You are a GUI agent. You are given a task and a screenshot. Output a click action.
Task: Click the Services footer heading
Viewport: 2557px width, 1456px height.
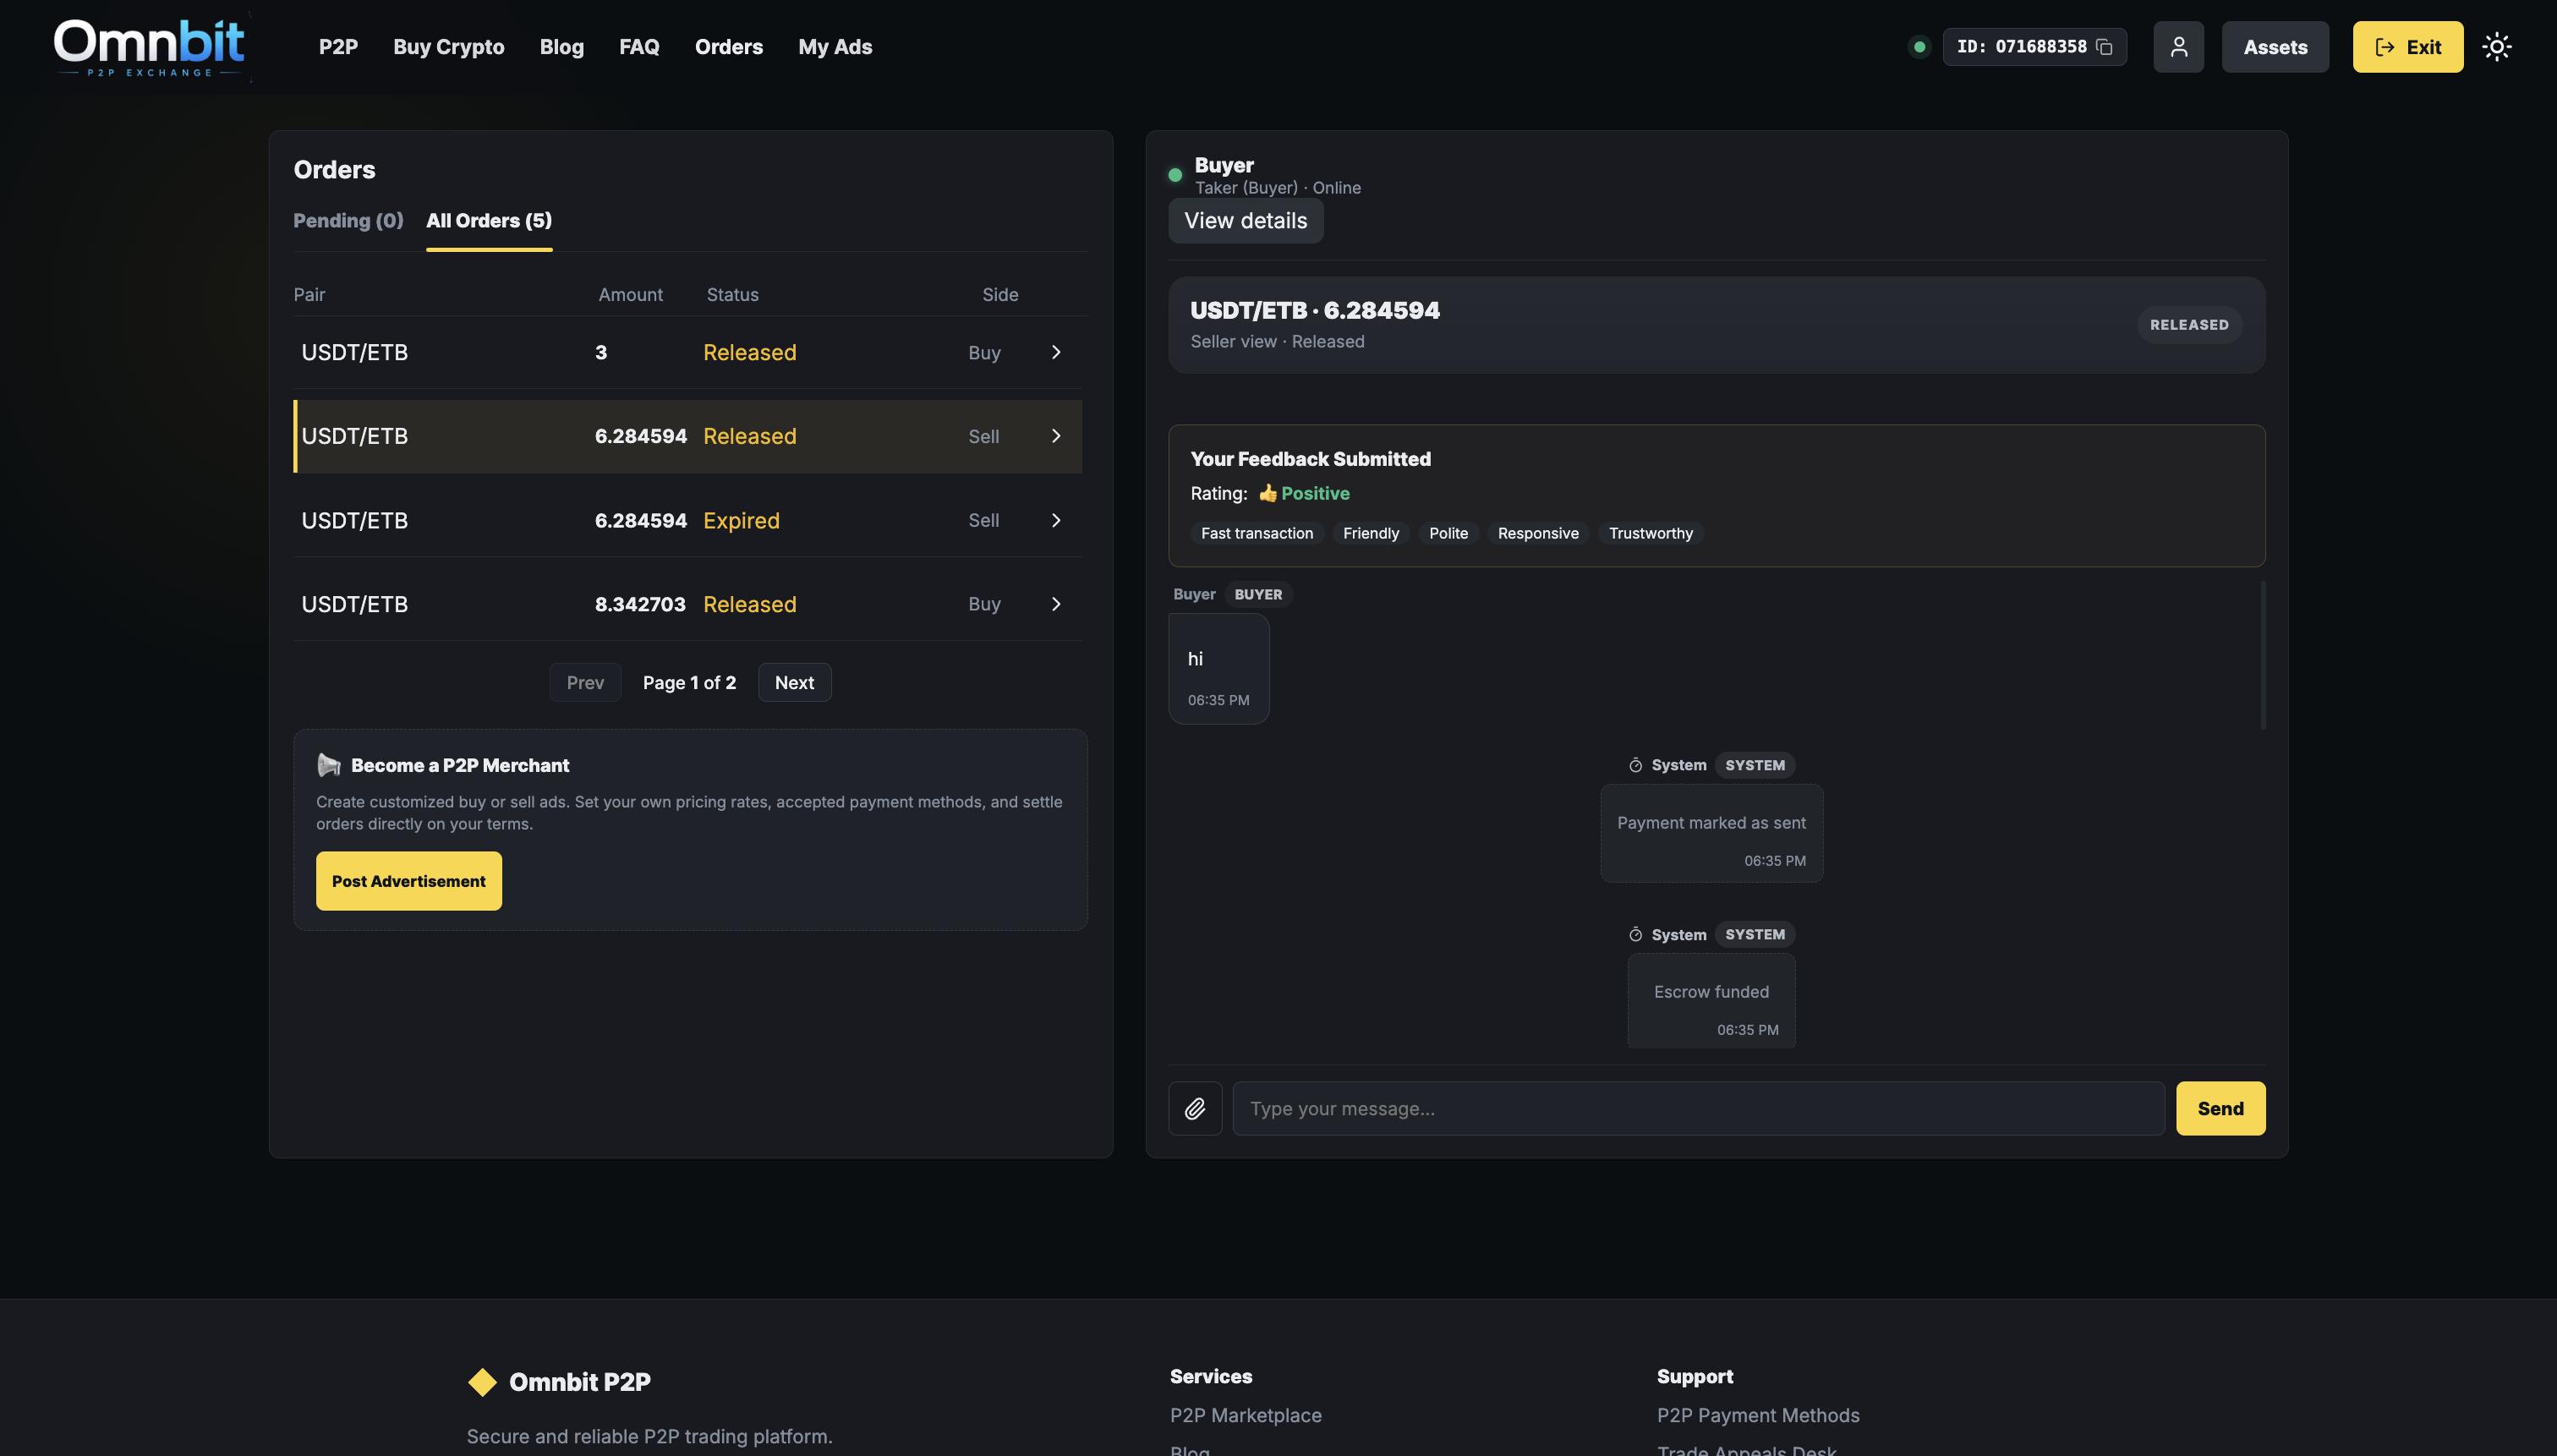[x=1211, y=1376]
